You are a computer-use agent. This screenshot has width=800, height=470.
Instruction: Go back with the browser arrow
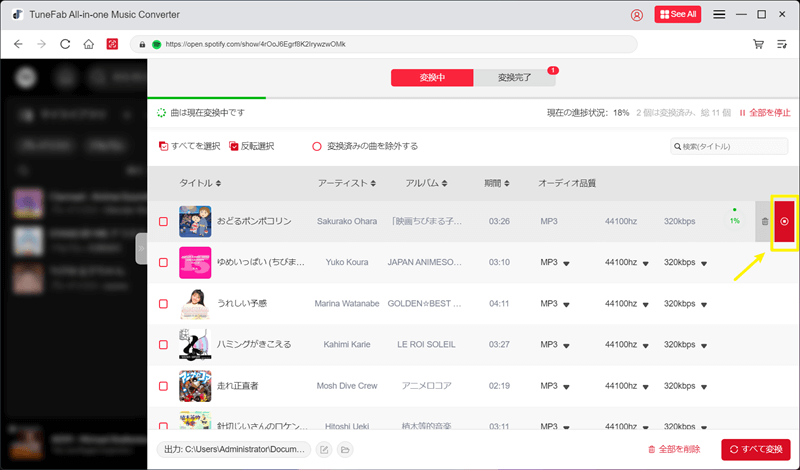point(18,44)
